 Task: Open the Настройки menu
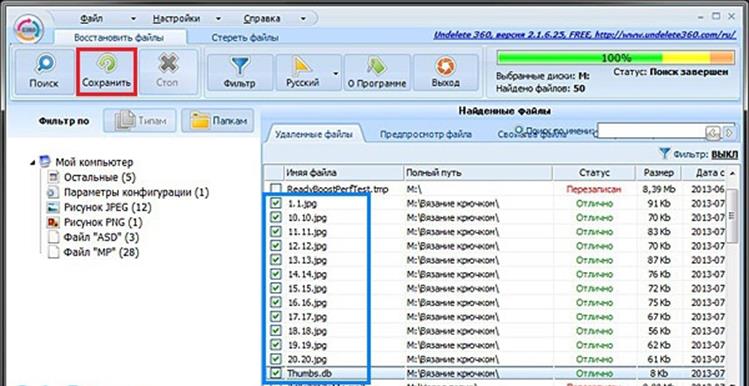coord(176,19)
